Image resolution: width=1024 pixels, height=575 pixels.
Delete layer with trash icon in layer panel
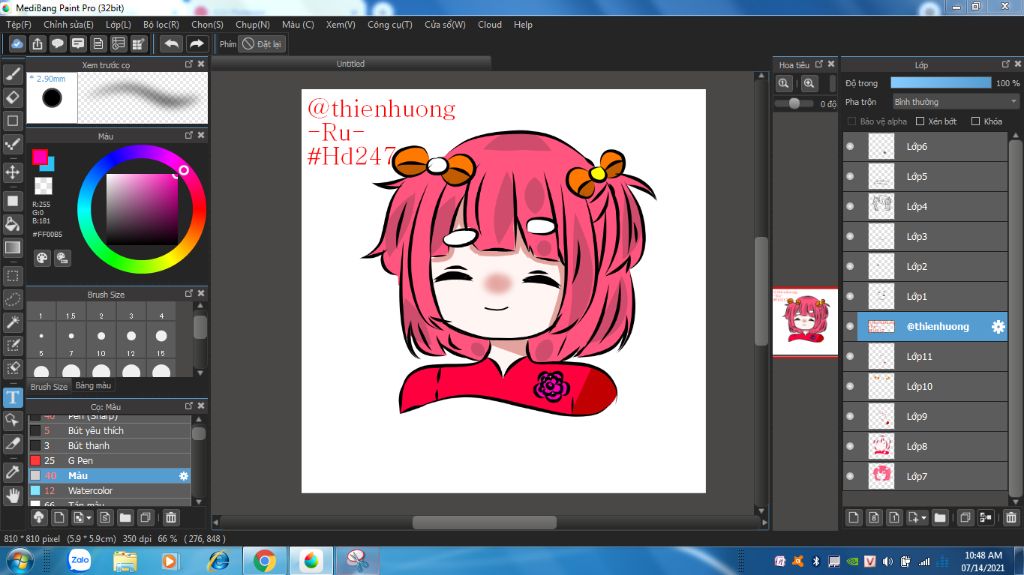point(1011,518)
